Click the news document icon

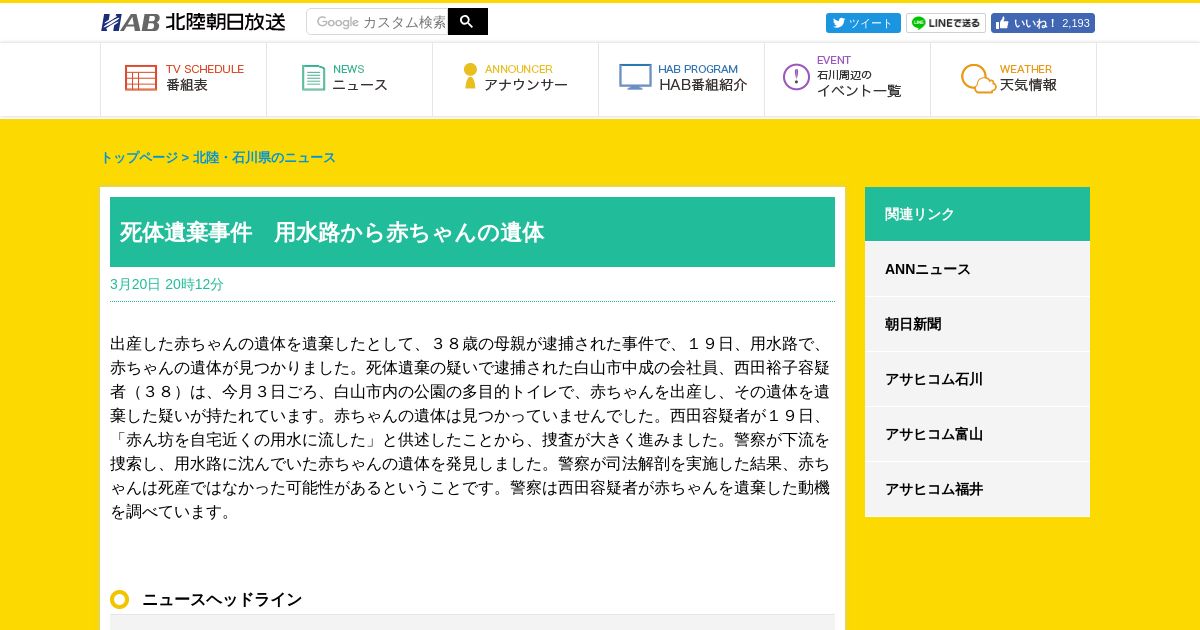(313, 78)
